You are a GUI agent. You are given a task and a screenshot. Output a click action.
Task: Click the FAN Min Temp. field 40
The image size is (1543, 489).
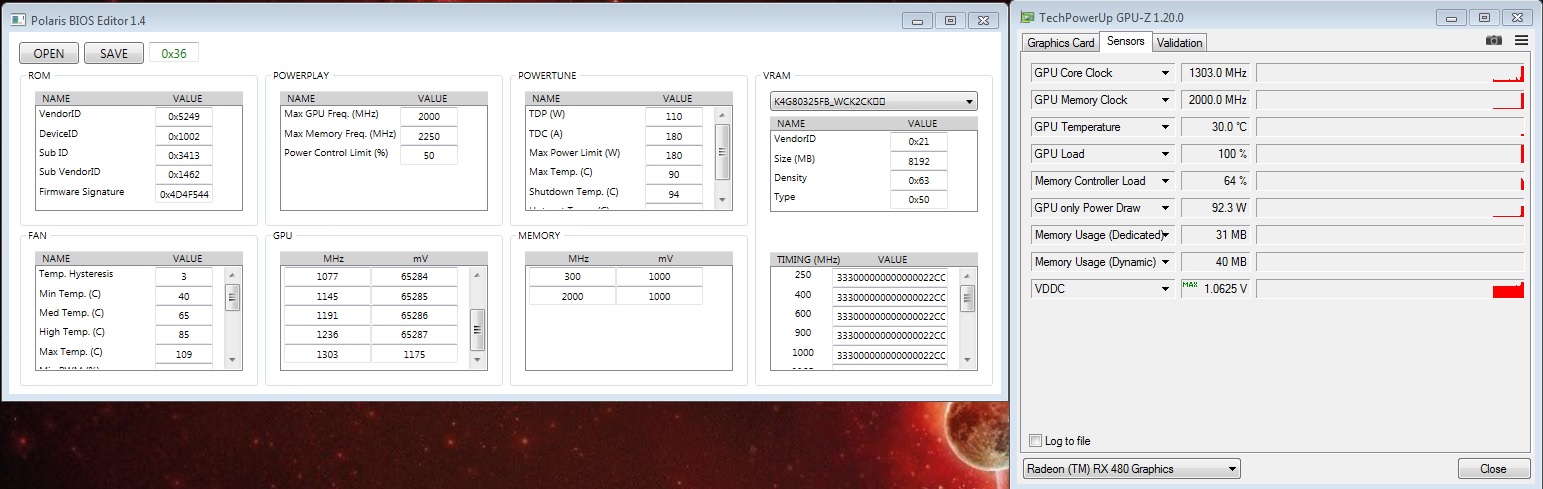pos(184,296)
